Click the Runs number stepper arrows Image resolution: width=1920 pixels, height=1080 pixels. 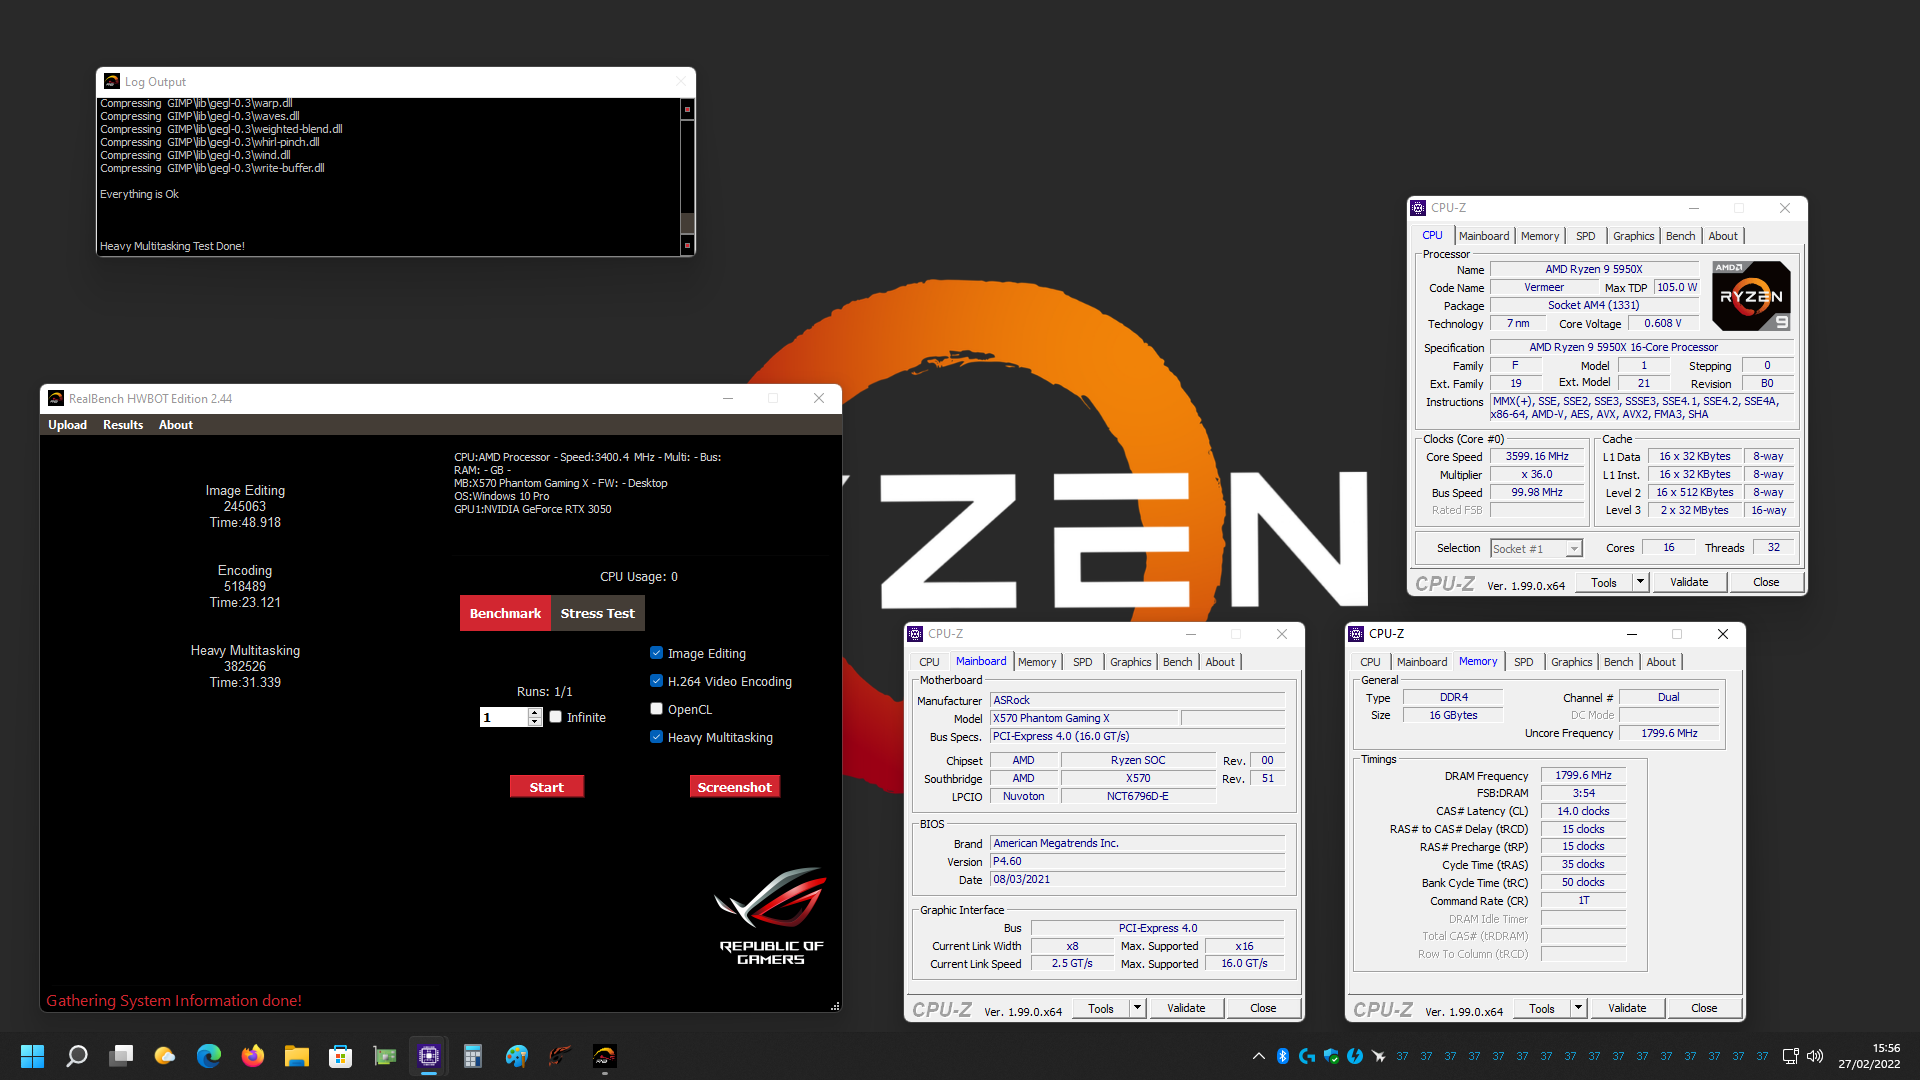pos(535,717)
